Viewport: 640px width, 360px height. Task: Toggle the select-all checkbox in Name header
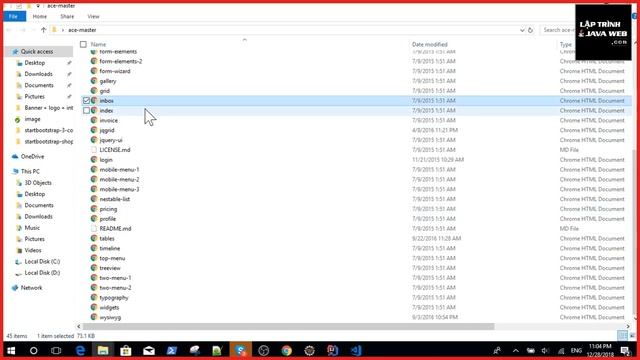point(83,44)
